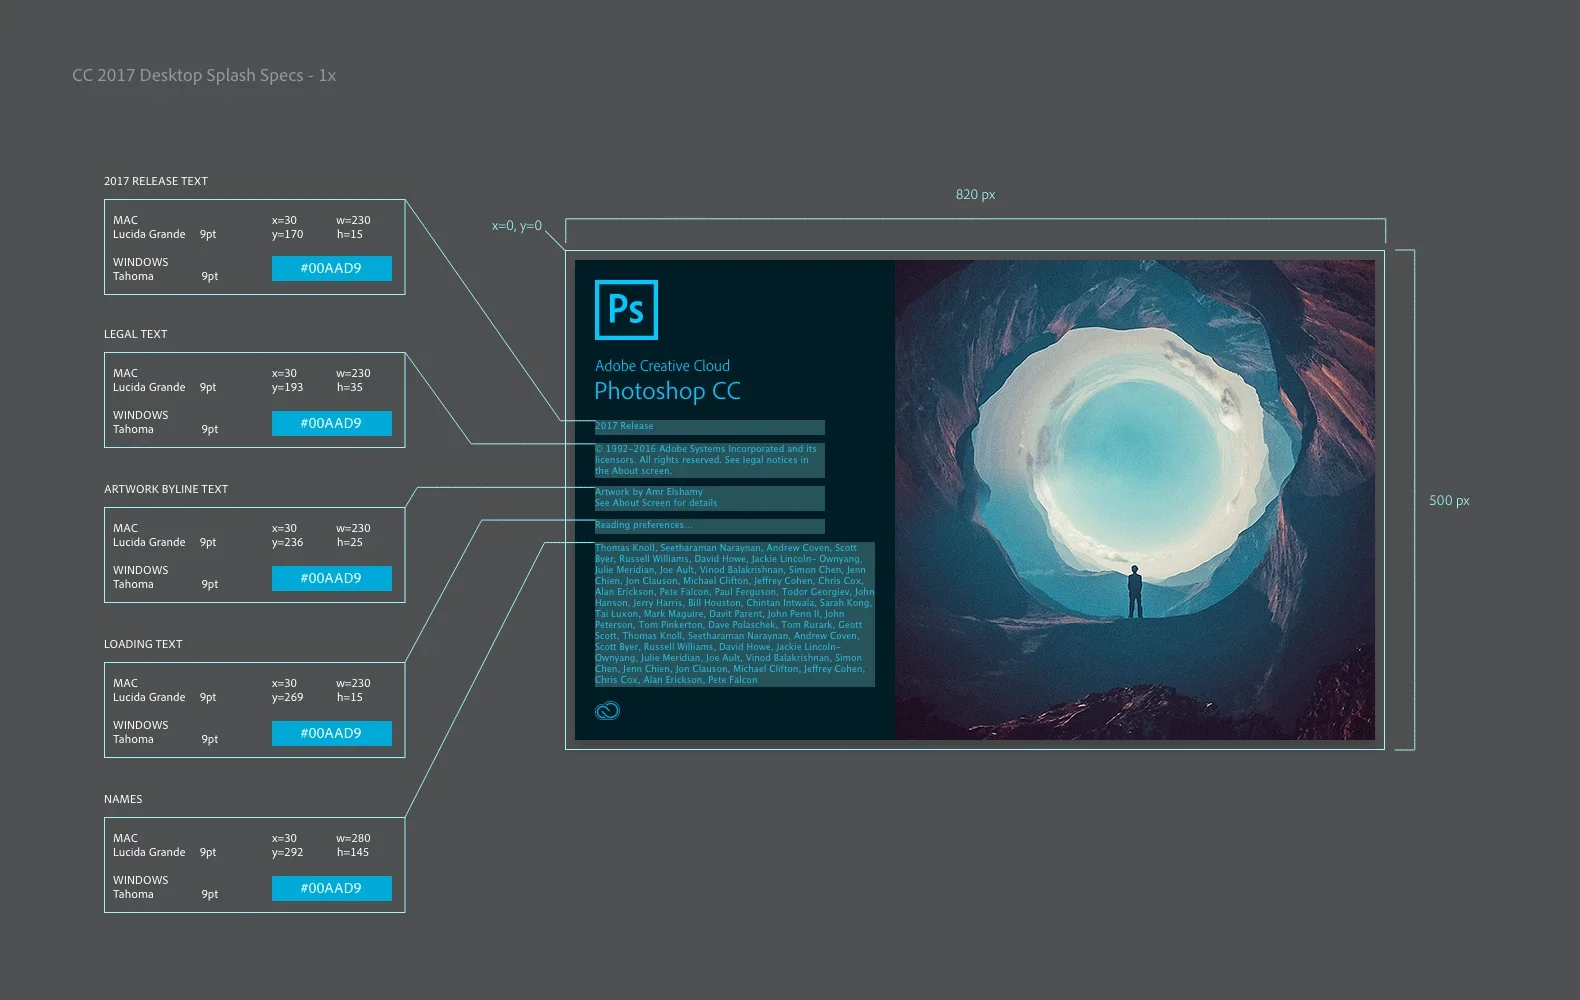
Task: Click the 'y=193' value
Action: [x=287, y=388]
